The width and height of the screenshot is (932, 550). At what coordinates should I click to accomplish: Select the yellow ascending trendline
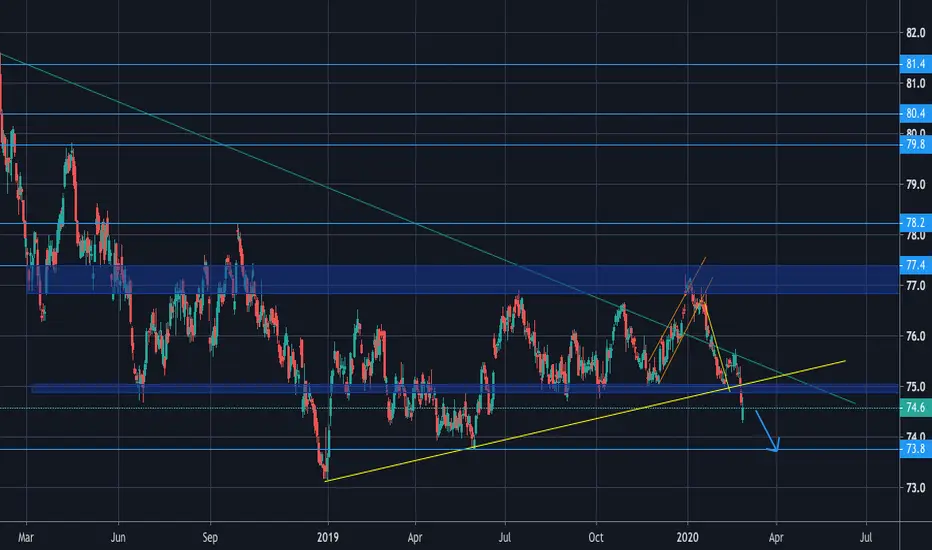tap(585, 420)
